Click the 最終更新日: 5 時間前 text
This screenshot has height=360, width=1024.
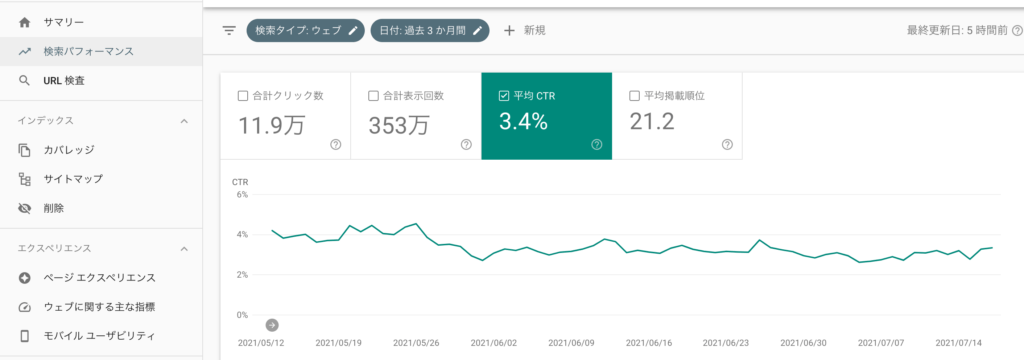(x=957, y=31)
